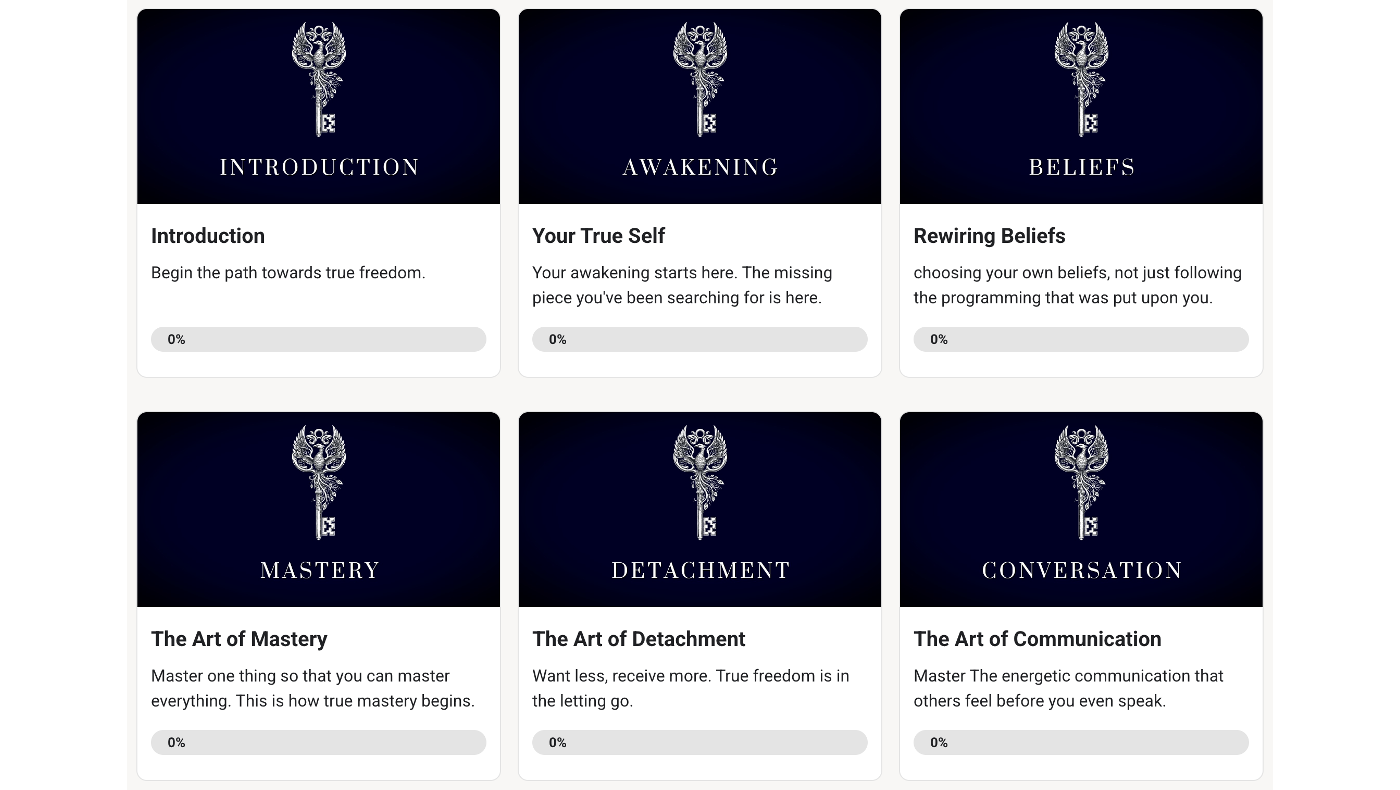Open the Your True Self course title

(598, 236)
